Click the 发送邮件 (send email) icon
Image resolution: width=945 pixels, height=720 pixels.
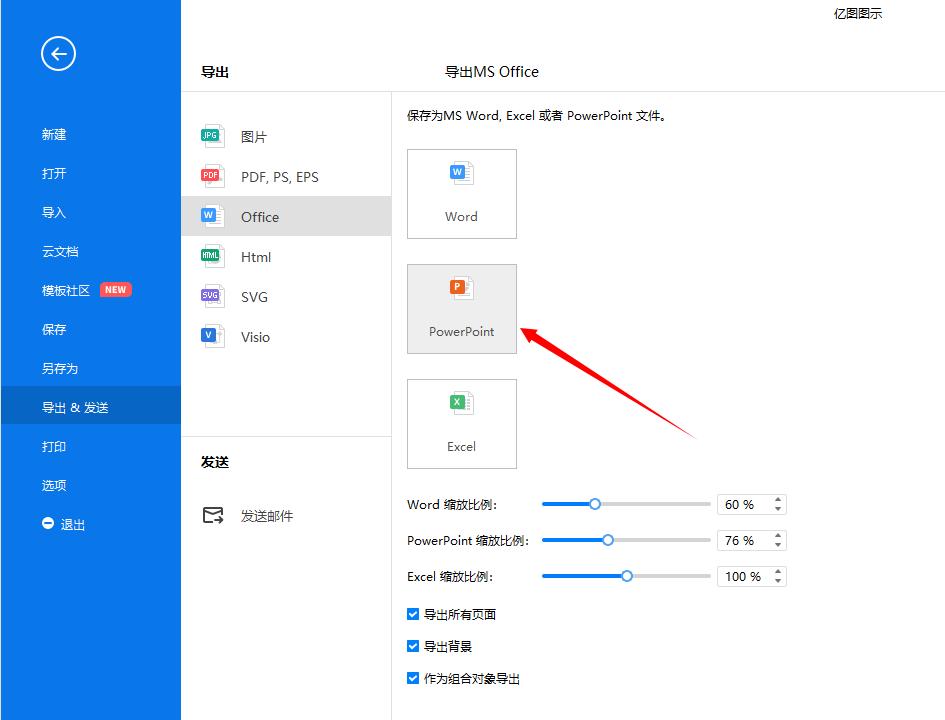(213, 515)
